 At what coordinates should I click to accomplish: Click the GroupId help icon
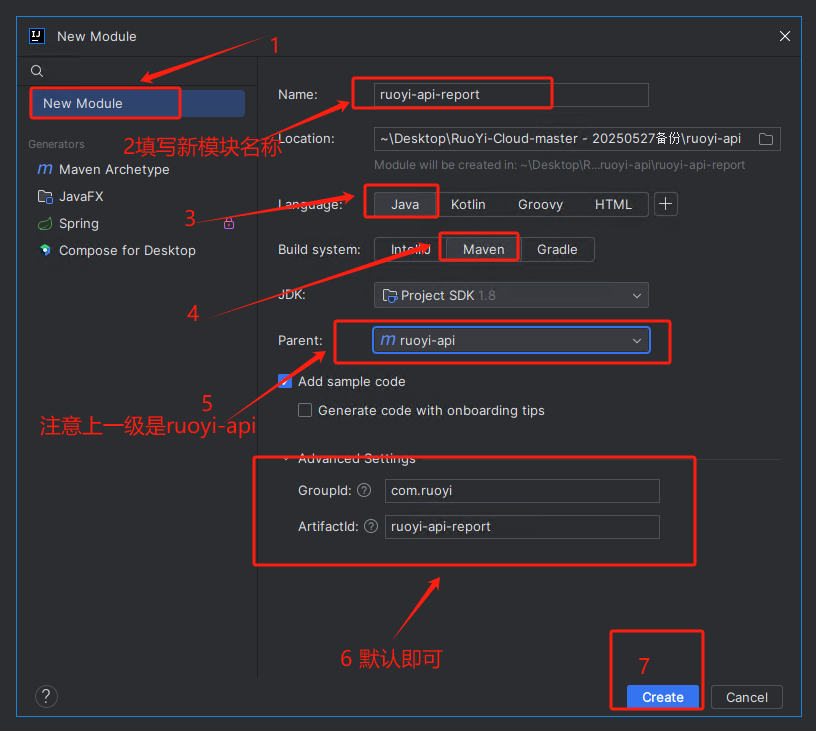click(x=364, y=490)
